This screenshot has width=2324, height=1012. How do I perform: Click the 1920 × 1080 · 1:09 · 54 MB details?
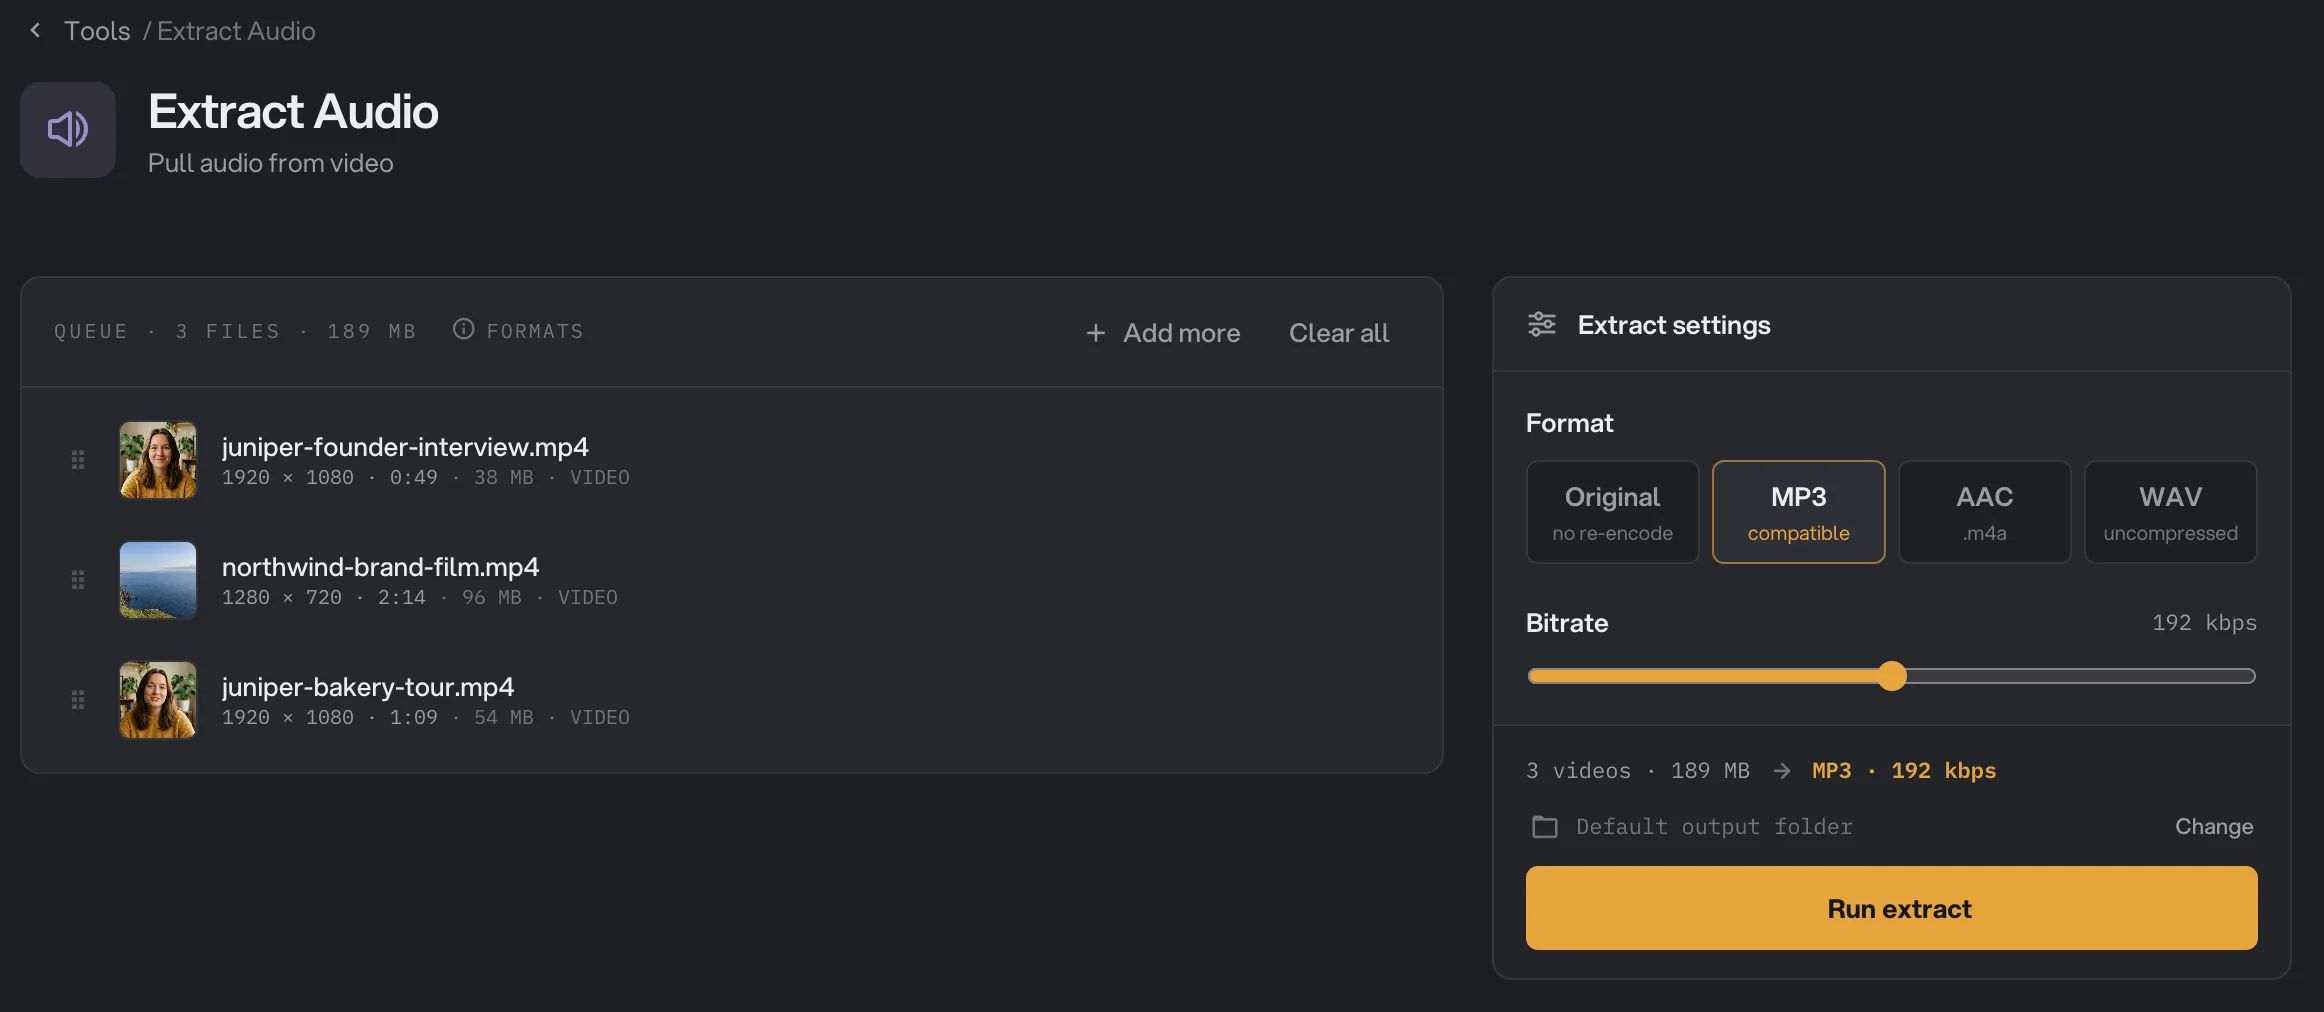click(x=425, y=718)
